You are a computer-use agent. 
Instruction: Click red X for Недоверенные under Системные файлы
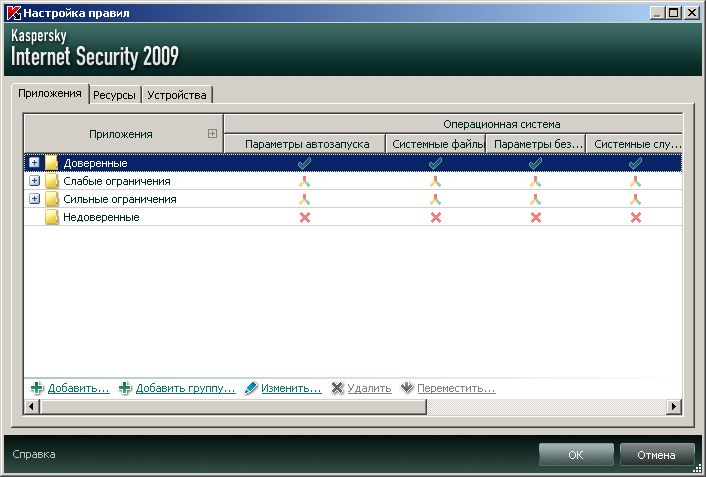tap(435, 217)
